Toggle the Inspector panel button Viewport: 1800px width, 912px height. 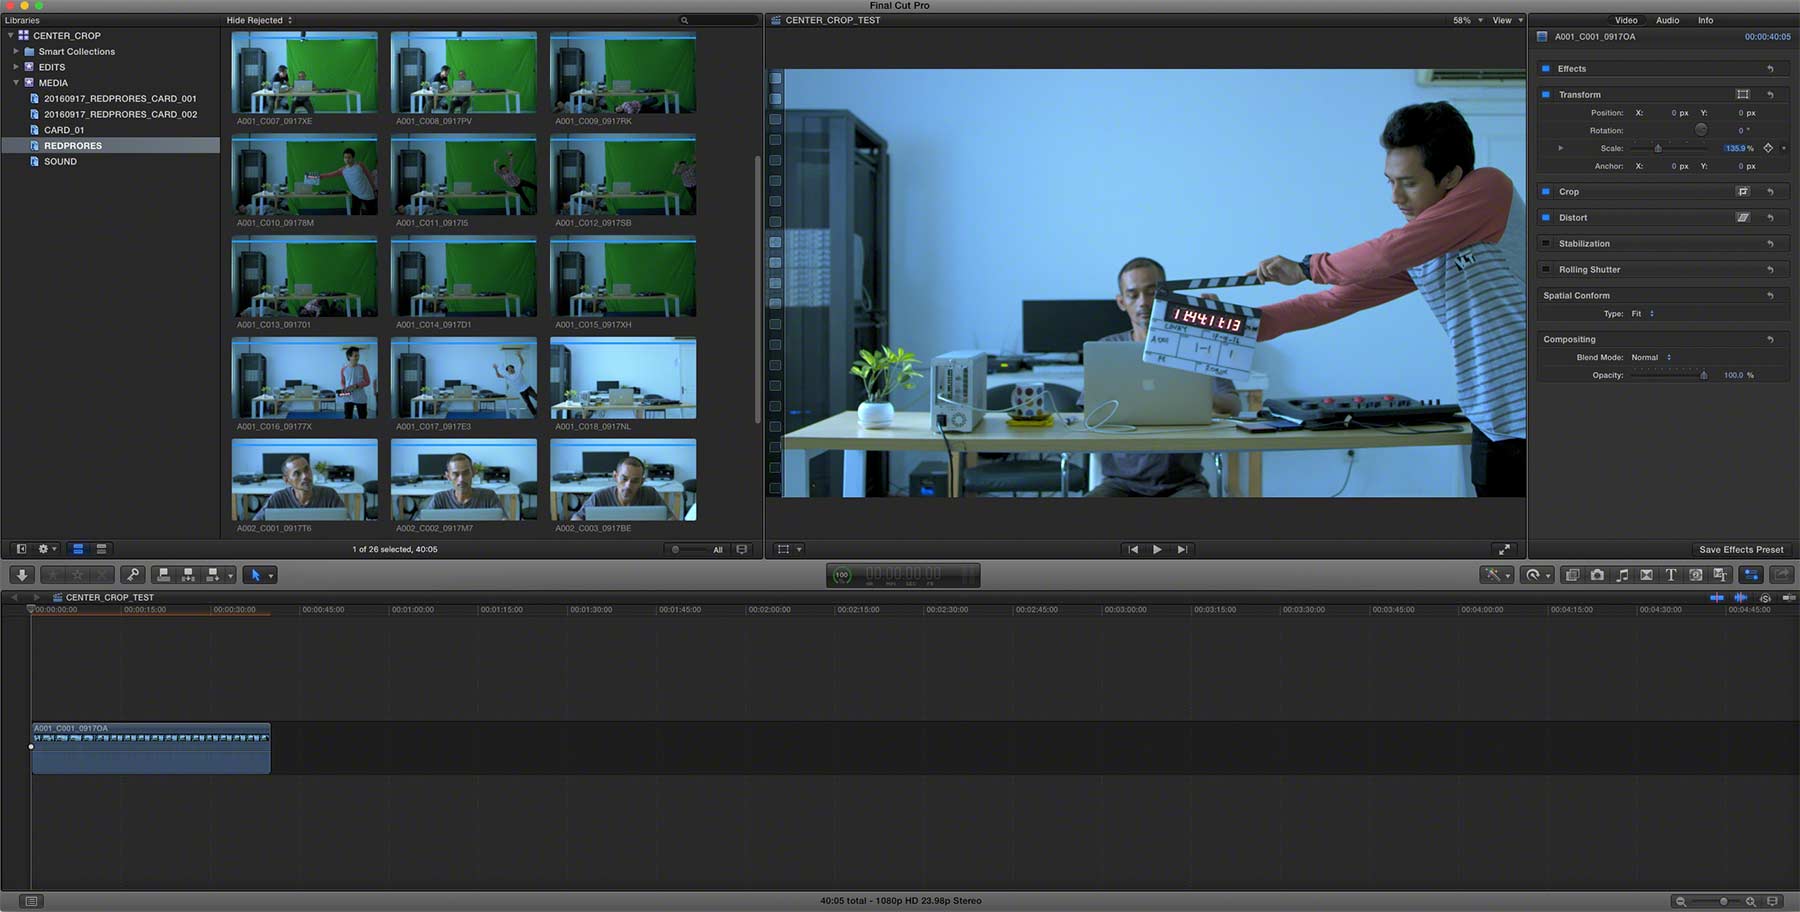[x=1751, y=575]
